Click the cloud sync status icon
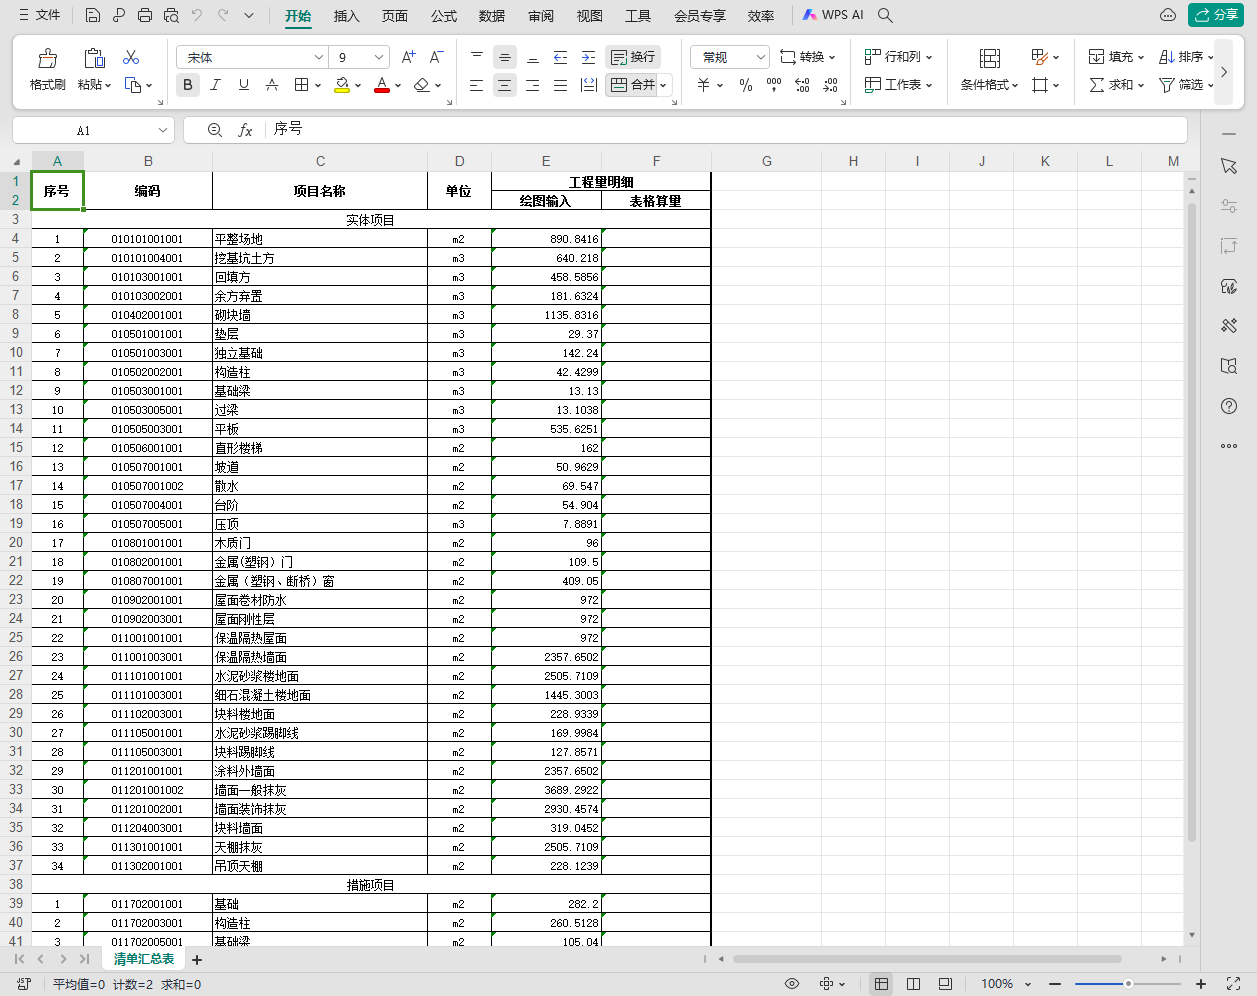The height and width of the screenshot is (996, 1257). click(1167, 16)
